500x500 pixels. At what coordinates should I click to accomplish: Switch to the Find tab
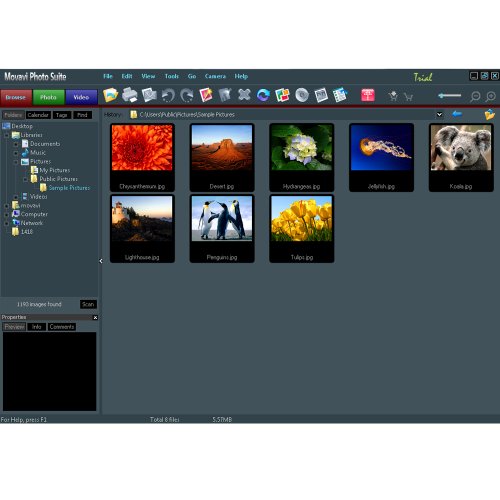click(x=82, y=115)
